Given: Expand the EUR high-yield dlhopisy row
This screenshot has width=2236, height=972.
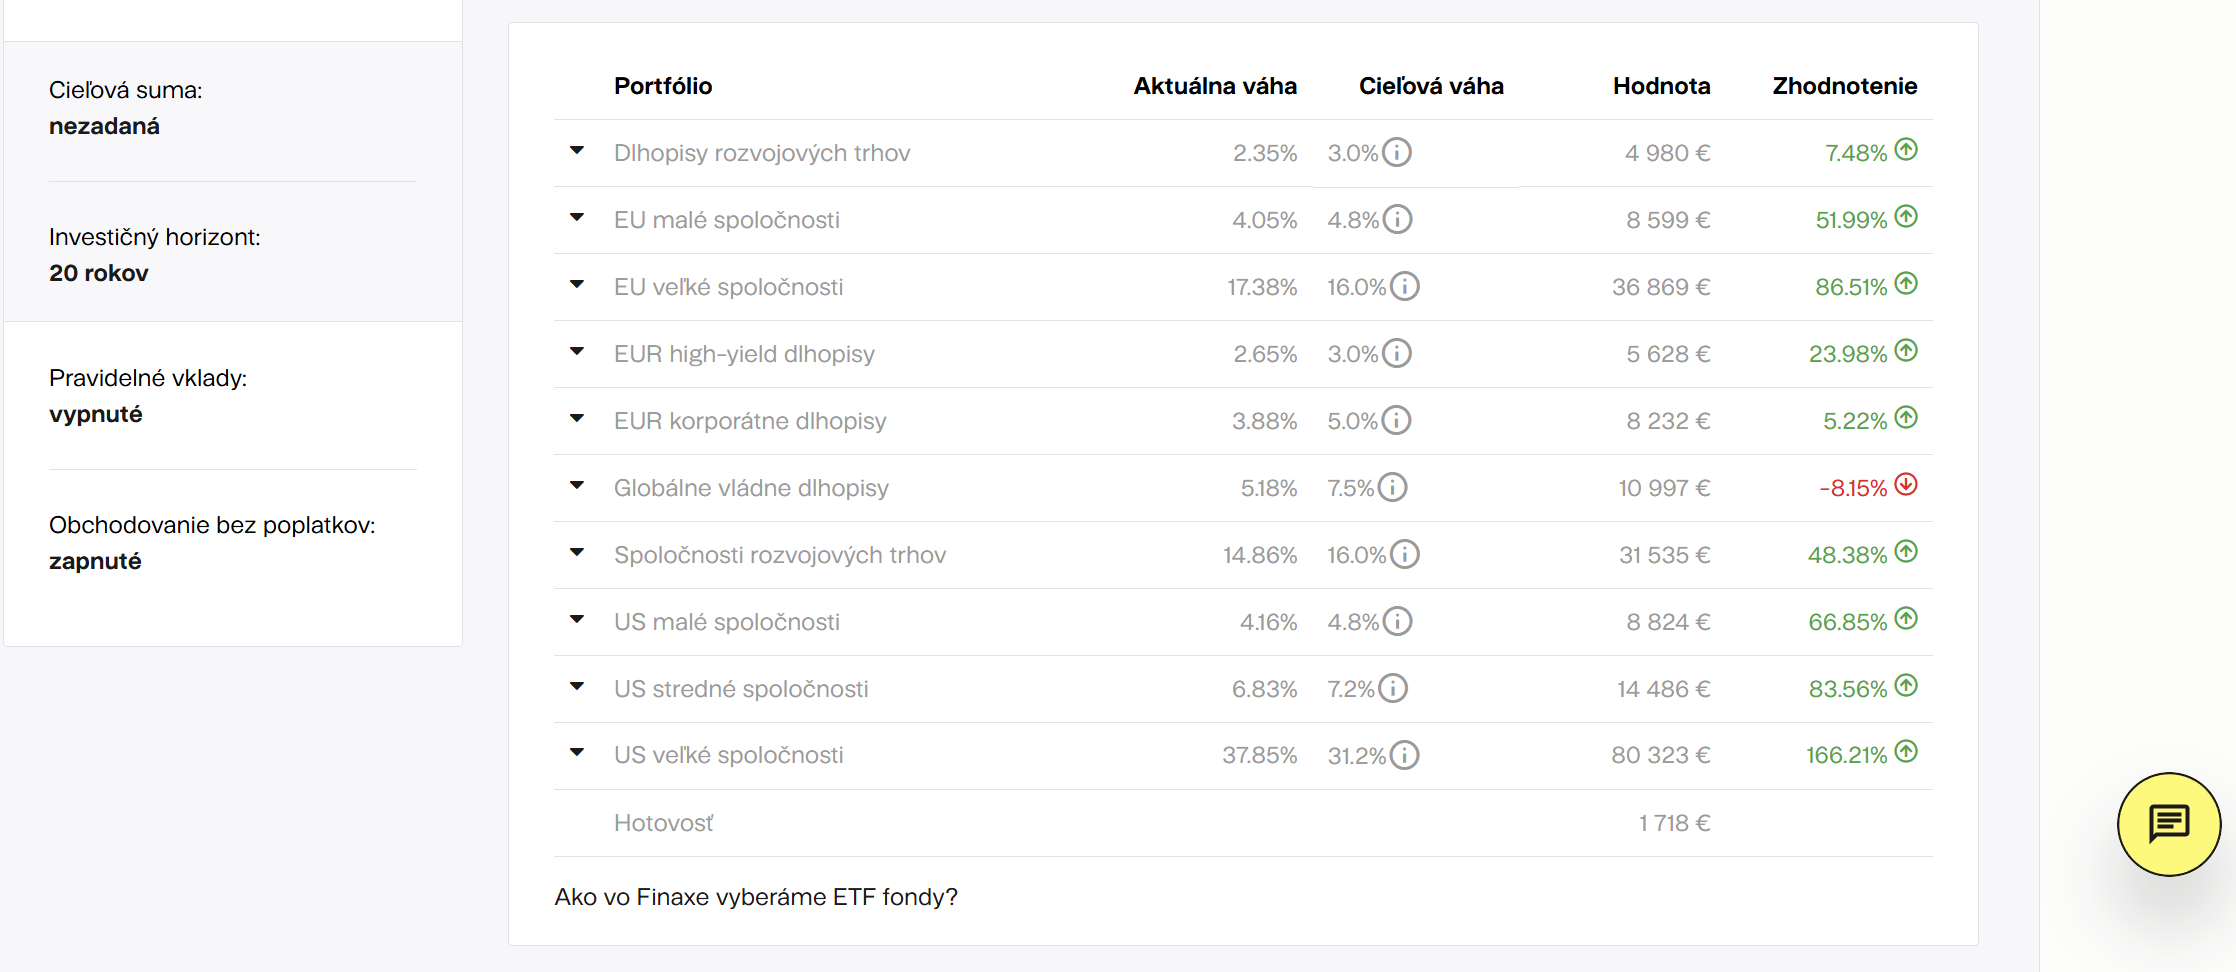Looking at the screenshot, I should (x=577, y=352).
